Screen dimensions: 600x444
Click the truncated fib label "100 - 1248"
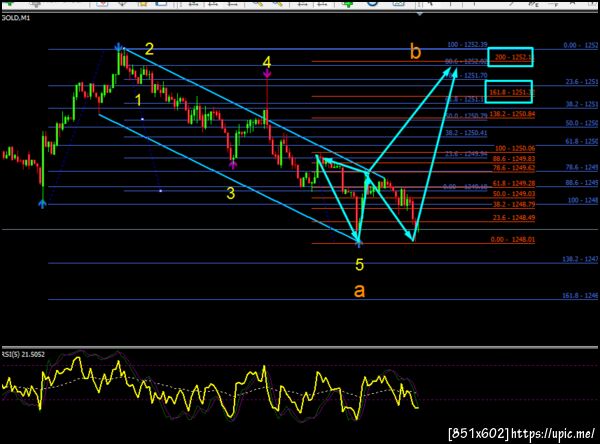(x=583, y=200)
